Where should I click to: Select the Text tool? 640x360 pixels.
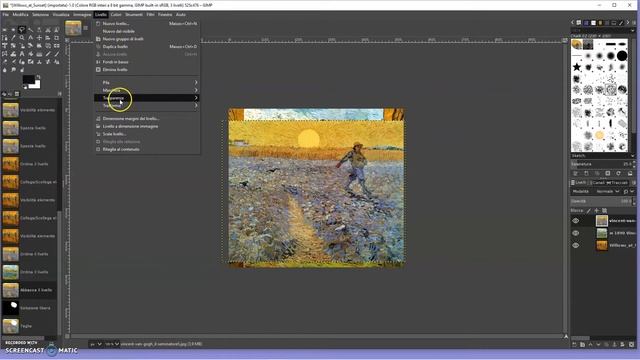(x=22, y=53)
